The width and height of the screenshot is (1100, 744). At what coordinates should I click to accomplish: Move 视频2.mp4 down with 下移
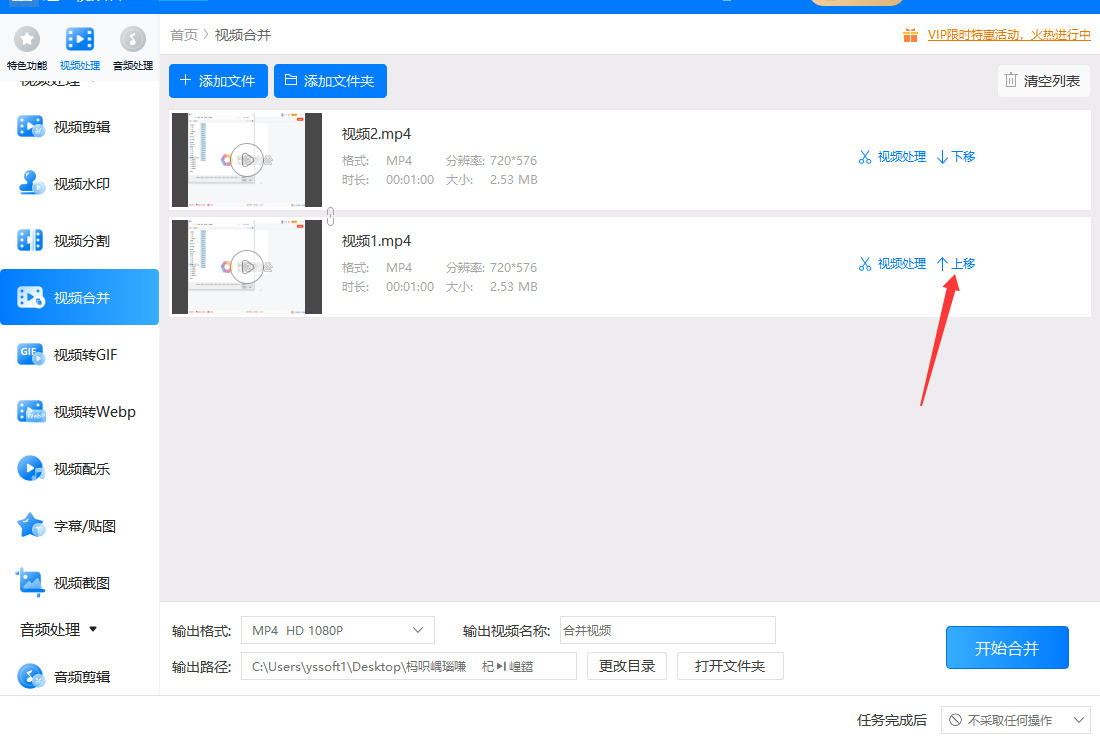[x=956, y=157]
